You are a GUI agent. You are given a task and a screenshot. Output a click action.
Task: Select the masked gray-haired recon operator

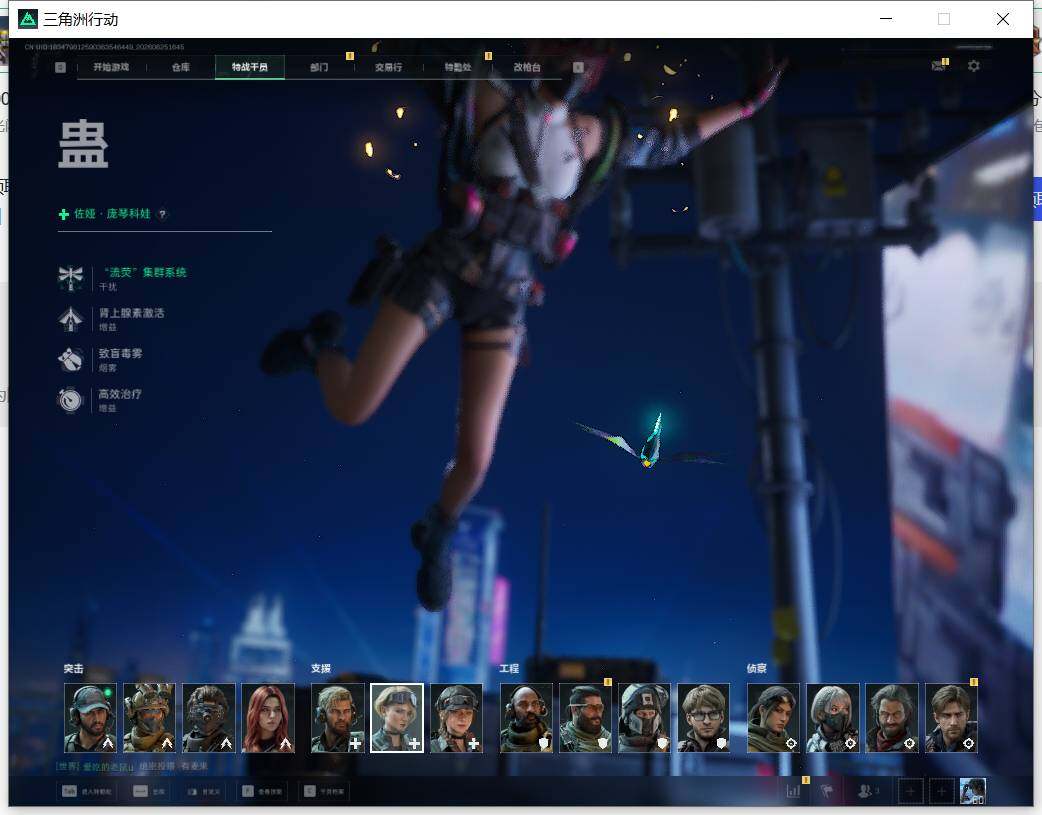point(833,718)
